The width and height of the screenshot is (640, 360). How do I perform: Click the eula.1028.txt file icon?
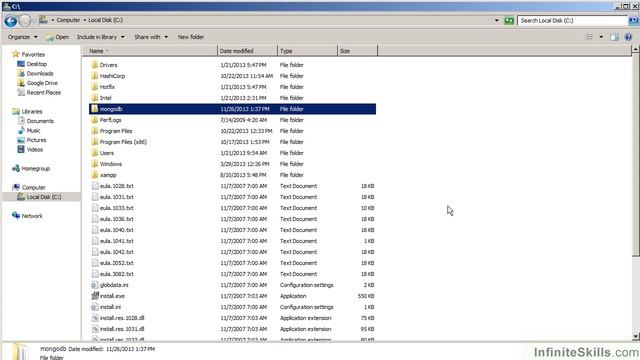(x=95, y=186)
